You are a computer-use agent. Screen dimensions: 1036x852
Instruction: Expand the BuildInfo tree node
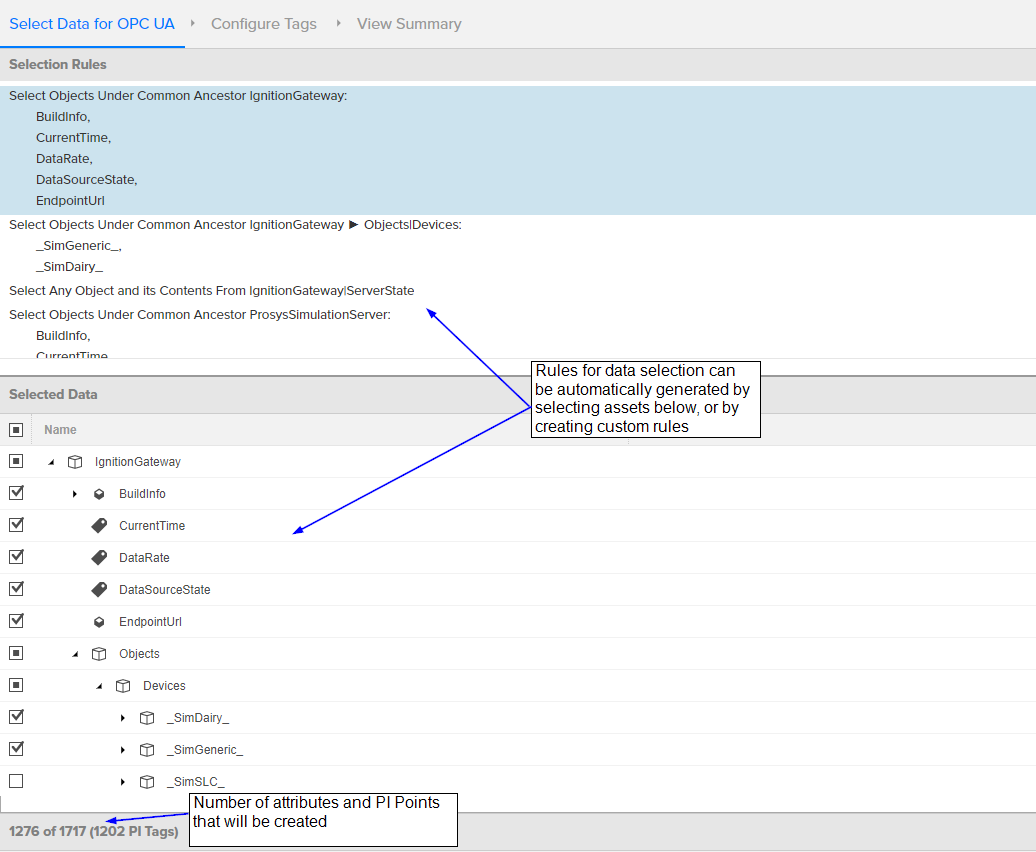pyautogui.click(x=75, y=494)
